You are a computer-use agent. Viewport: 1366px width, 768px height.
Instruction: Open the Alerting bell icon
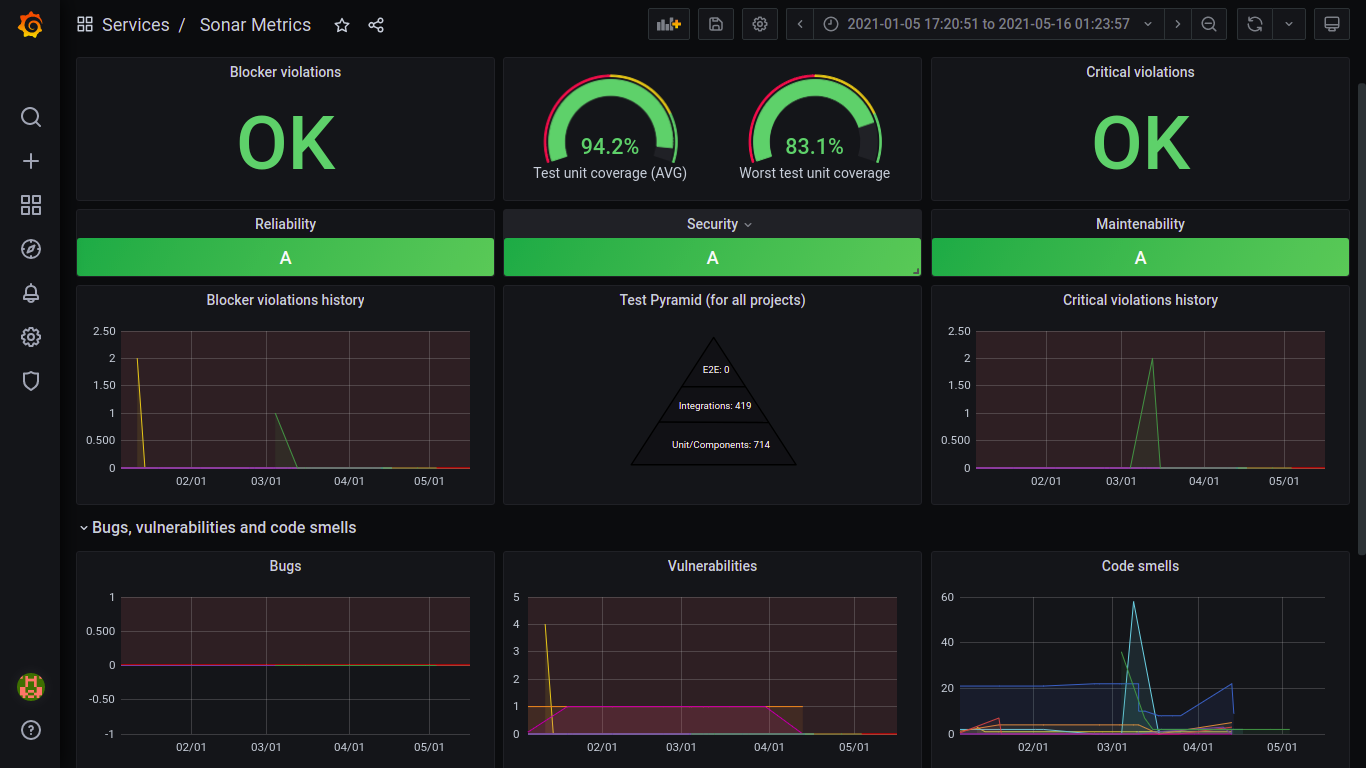[31, 293]
